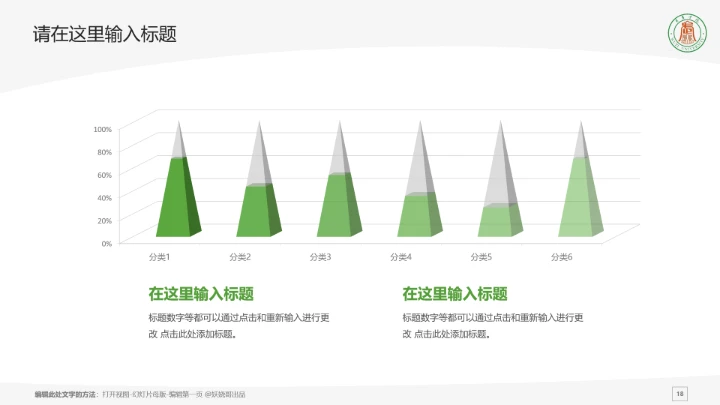This screenshot has width=720, height=405.
Task: Click the page number 18 box
Action: pos(680,393)
